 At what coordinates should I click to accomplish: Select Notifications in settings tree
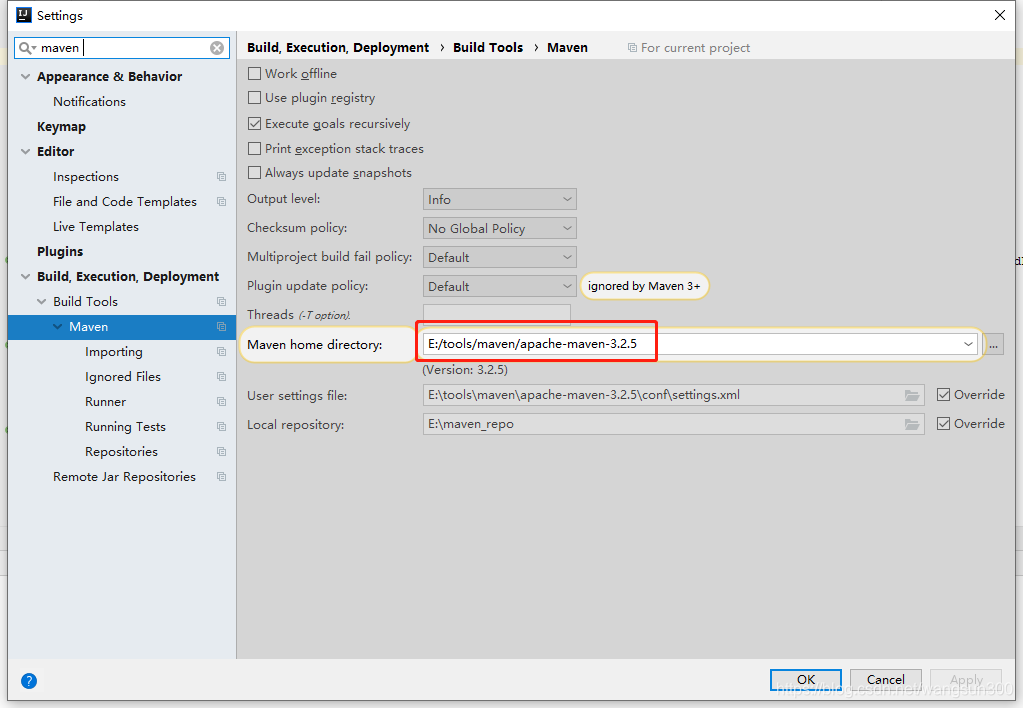coord(89,102)
